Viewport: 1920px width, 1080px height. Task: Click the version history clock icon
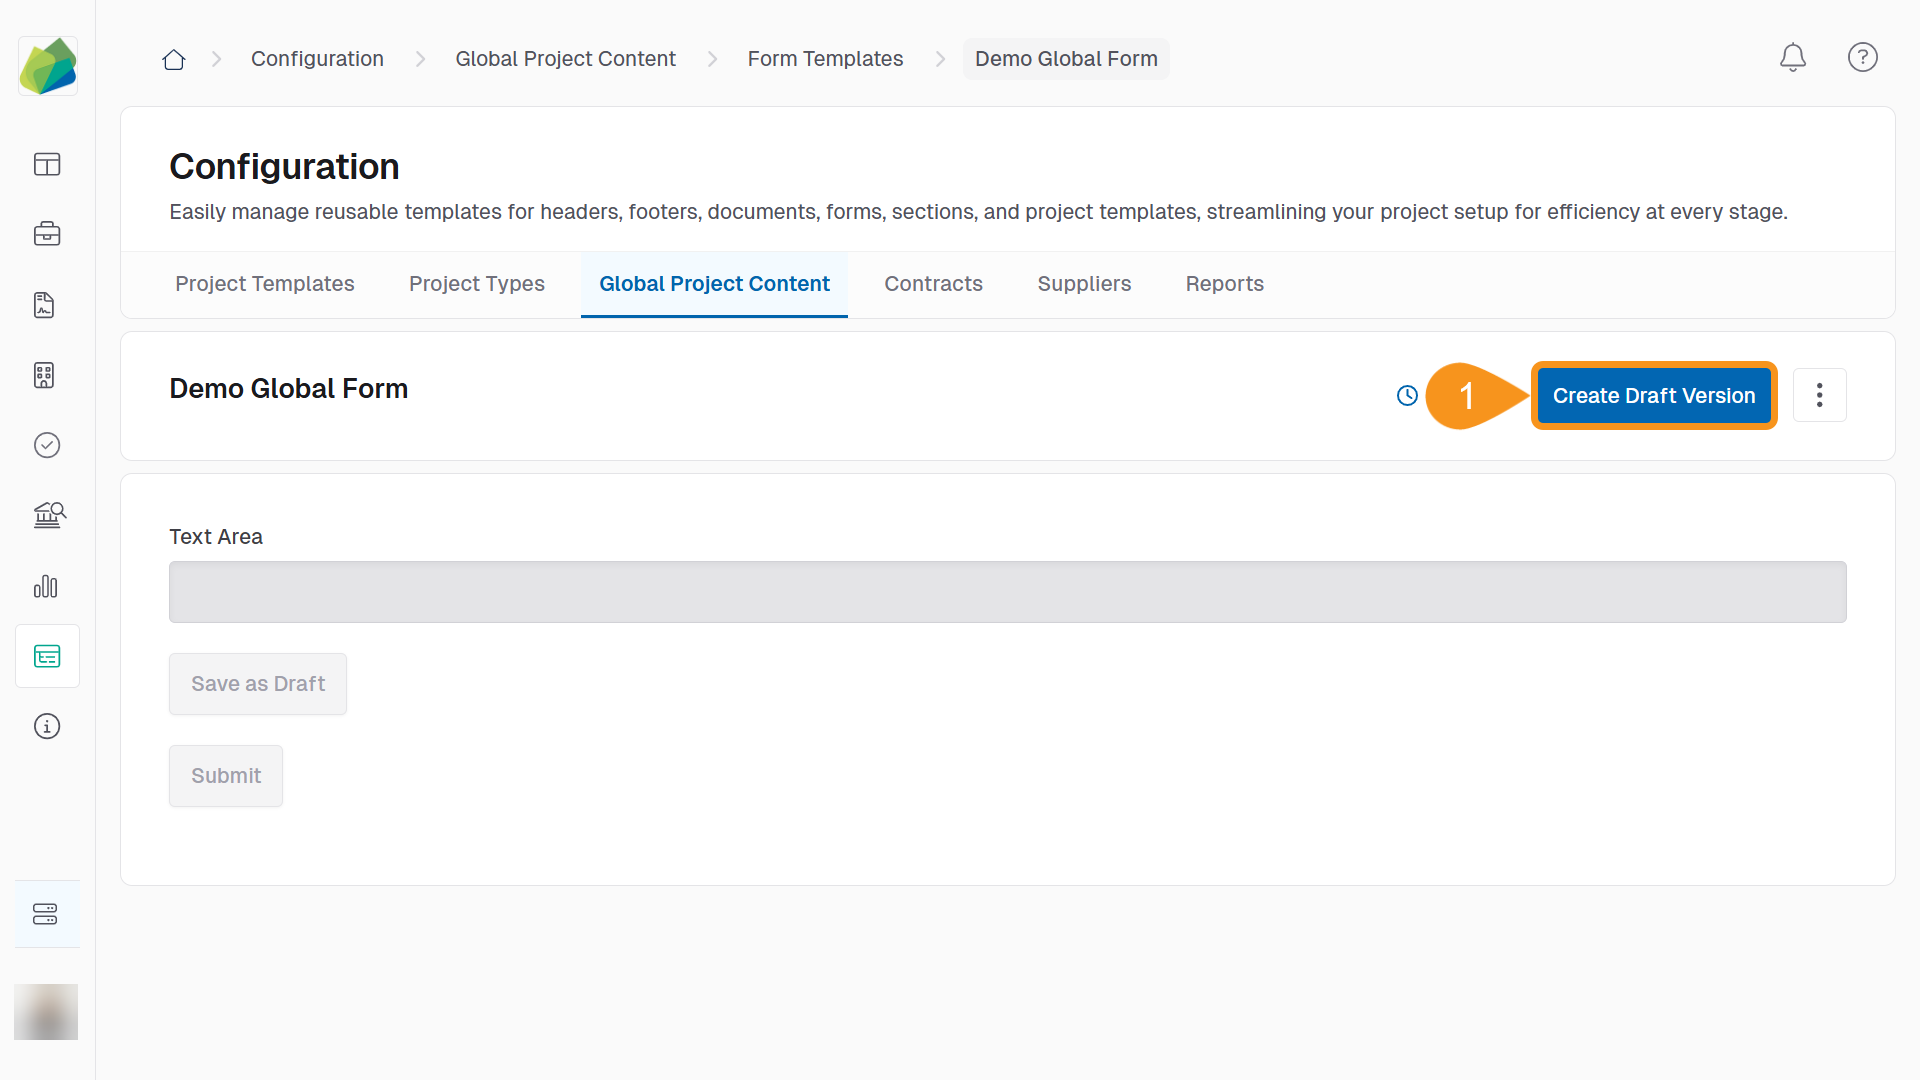point(1407,396)
